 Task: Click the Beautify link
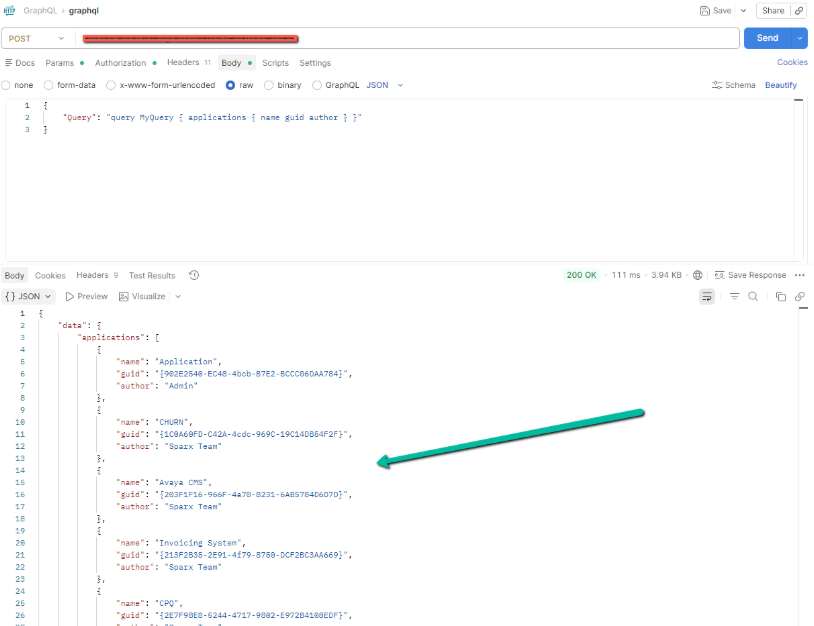[781, 85]
